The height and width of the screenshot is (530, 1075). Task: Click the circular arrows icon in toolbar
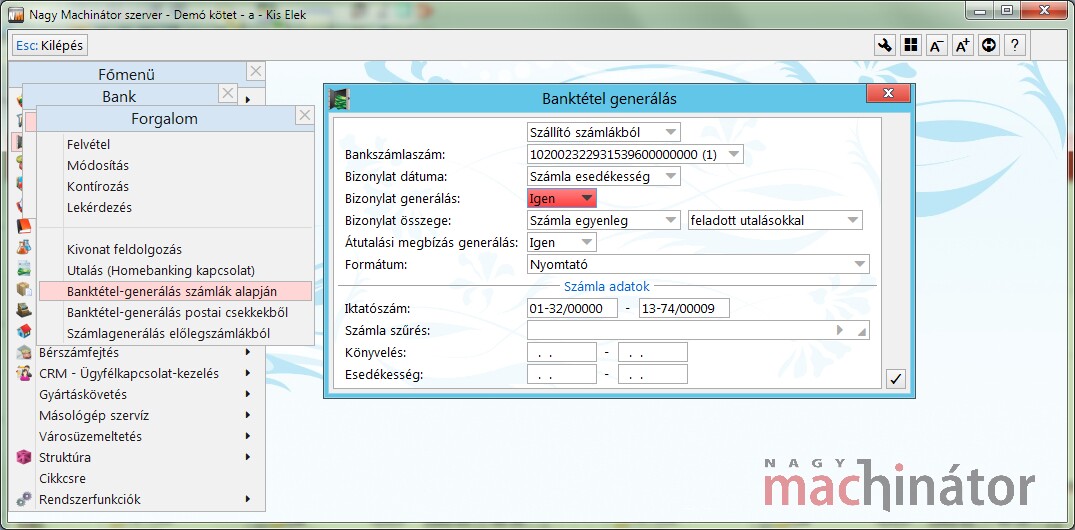[989, 45]
